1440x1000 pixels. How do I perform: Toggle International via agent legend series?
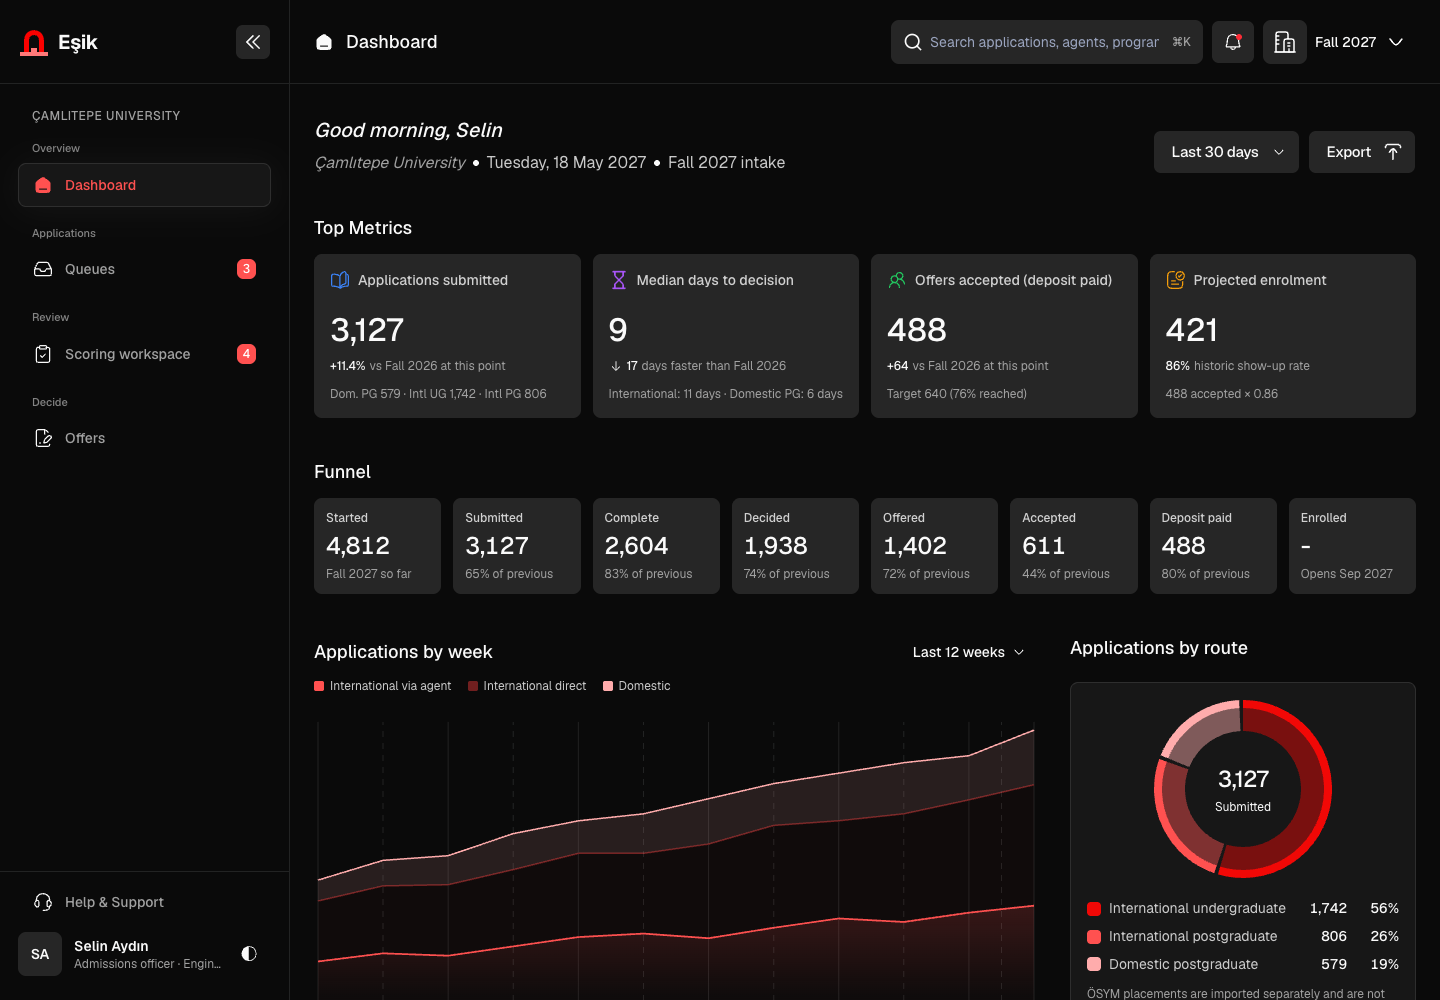pyautogui.click(x=383, y=686)
